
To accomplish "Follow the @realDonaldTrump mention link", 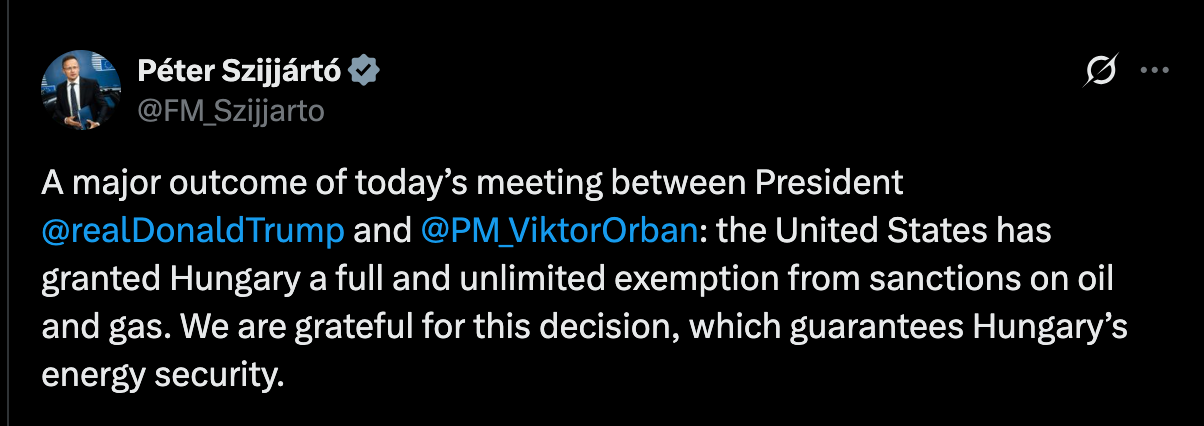I will pos(194,230).
